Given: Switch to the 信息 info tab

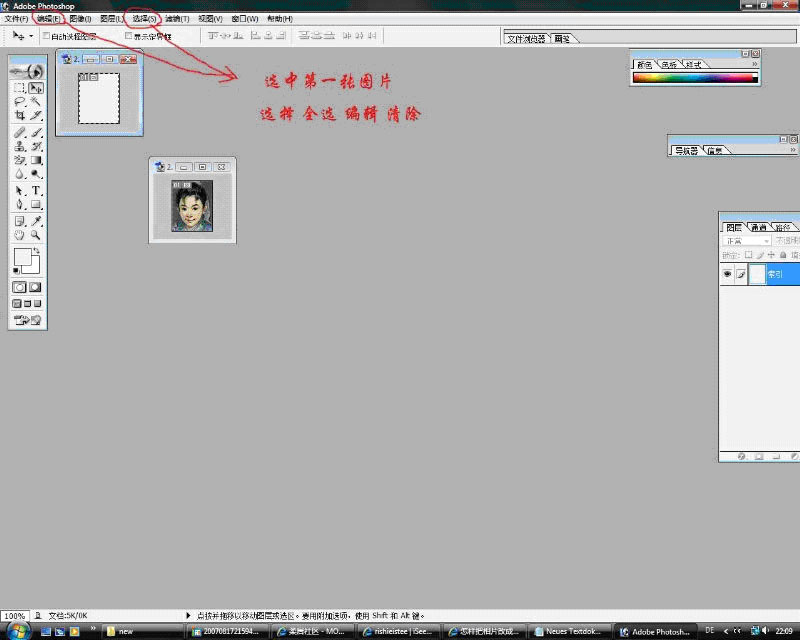Looking at the screenshot, I should (715, 151).
